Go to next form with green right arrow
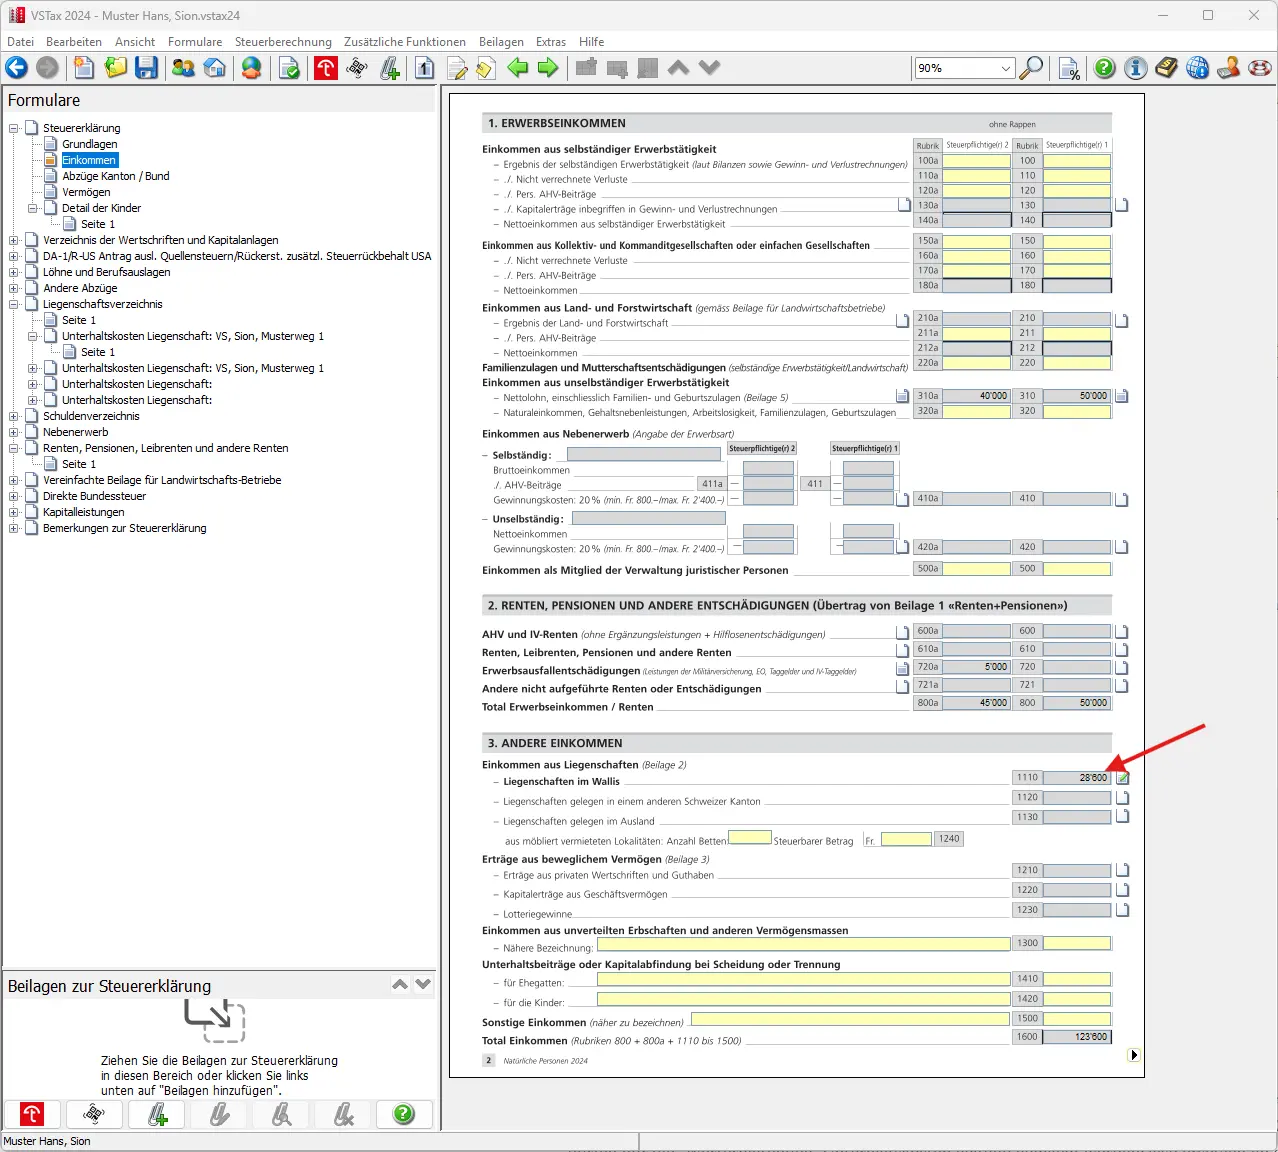The width and height of the screenshot is (1278, 1152). (548, 68)
